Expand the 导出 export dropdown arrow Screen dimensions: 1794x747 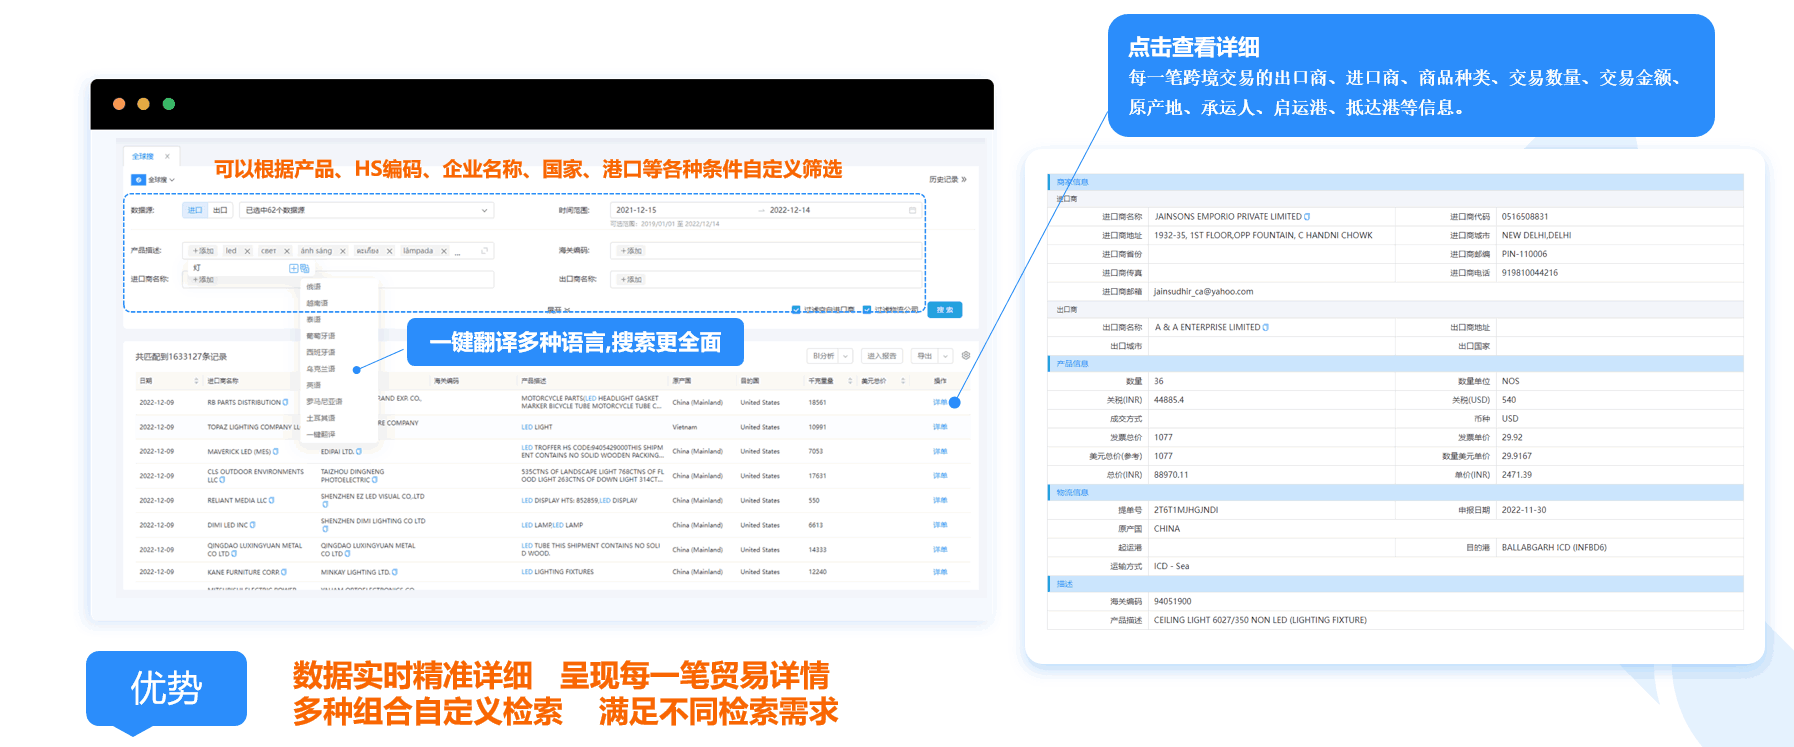945,356
